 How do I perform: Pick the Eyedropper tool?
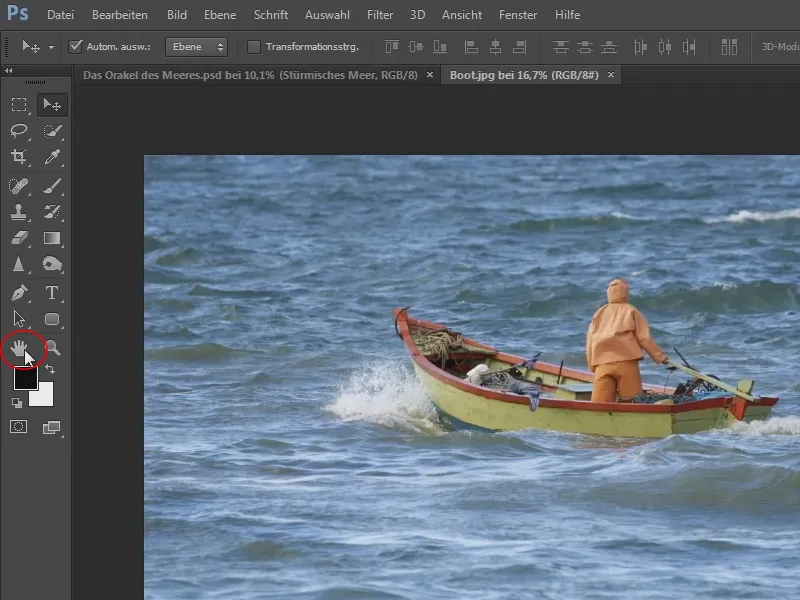tap(52, 157)
